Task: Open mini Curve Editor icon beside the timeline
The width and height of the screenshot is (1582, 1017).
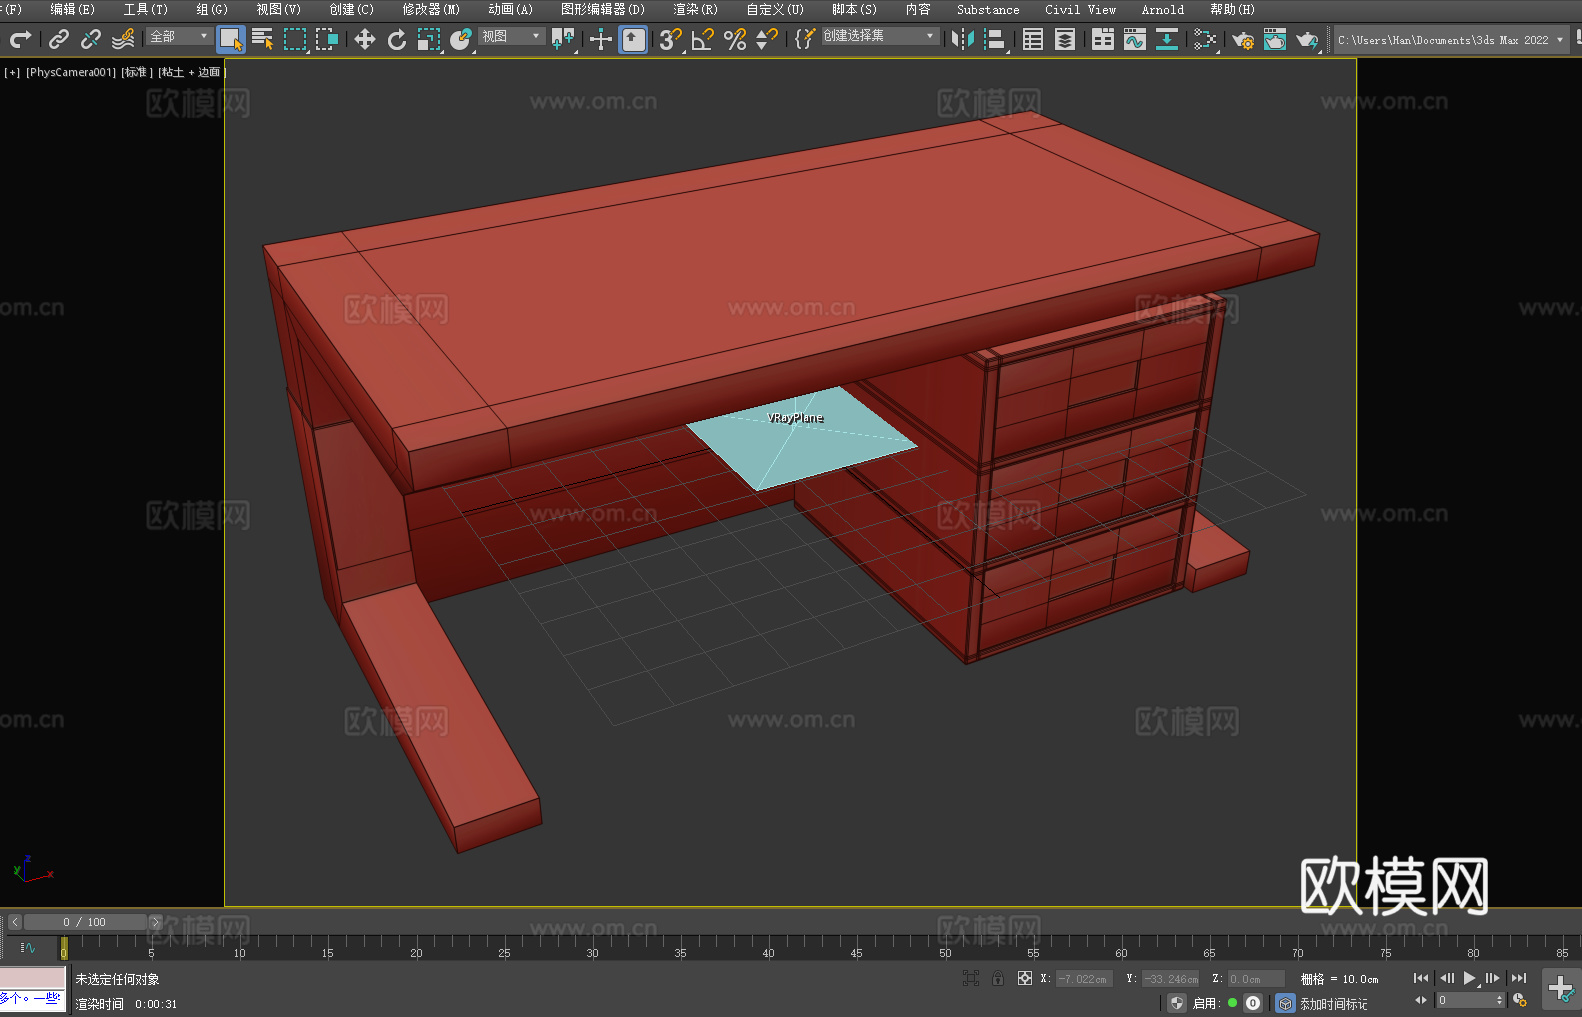Action: 27,947
